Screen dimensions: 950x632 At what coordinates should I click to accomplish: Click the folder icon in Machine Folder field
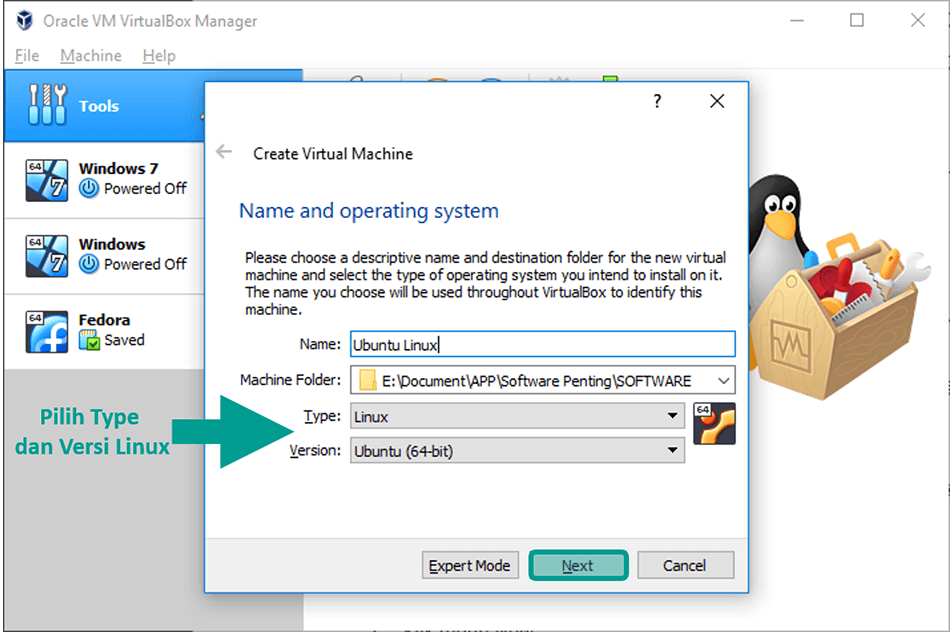(x=367, y=381)
